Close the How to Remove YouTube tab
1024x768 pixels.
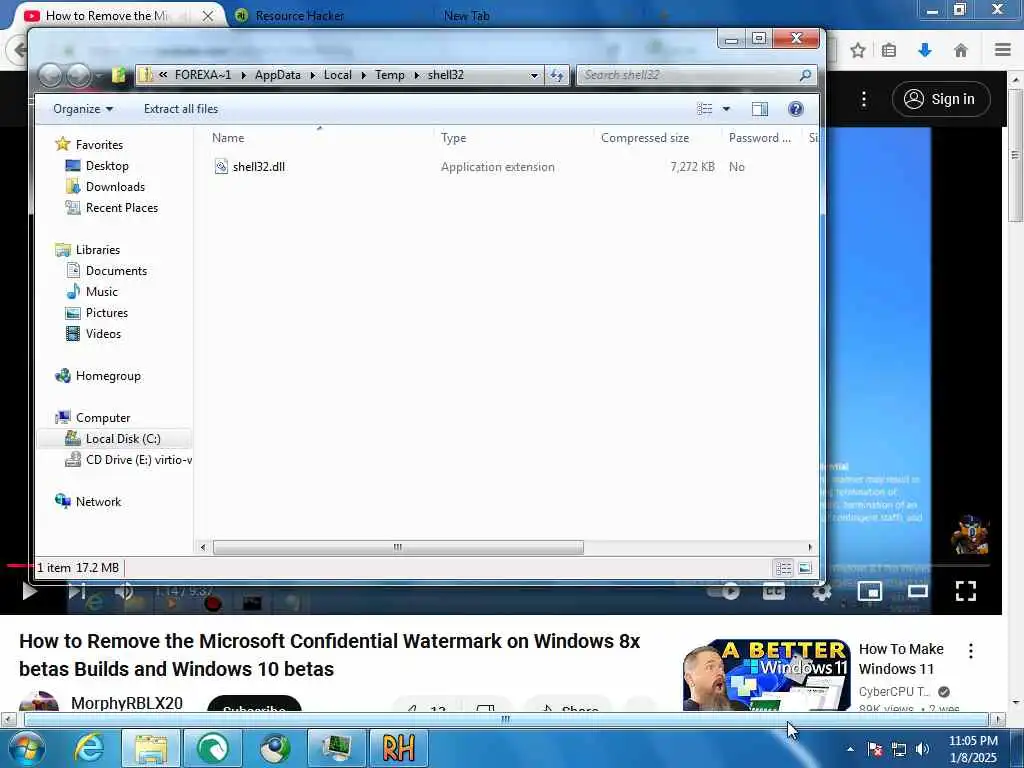point(208,16)
